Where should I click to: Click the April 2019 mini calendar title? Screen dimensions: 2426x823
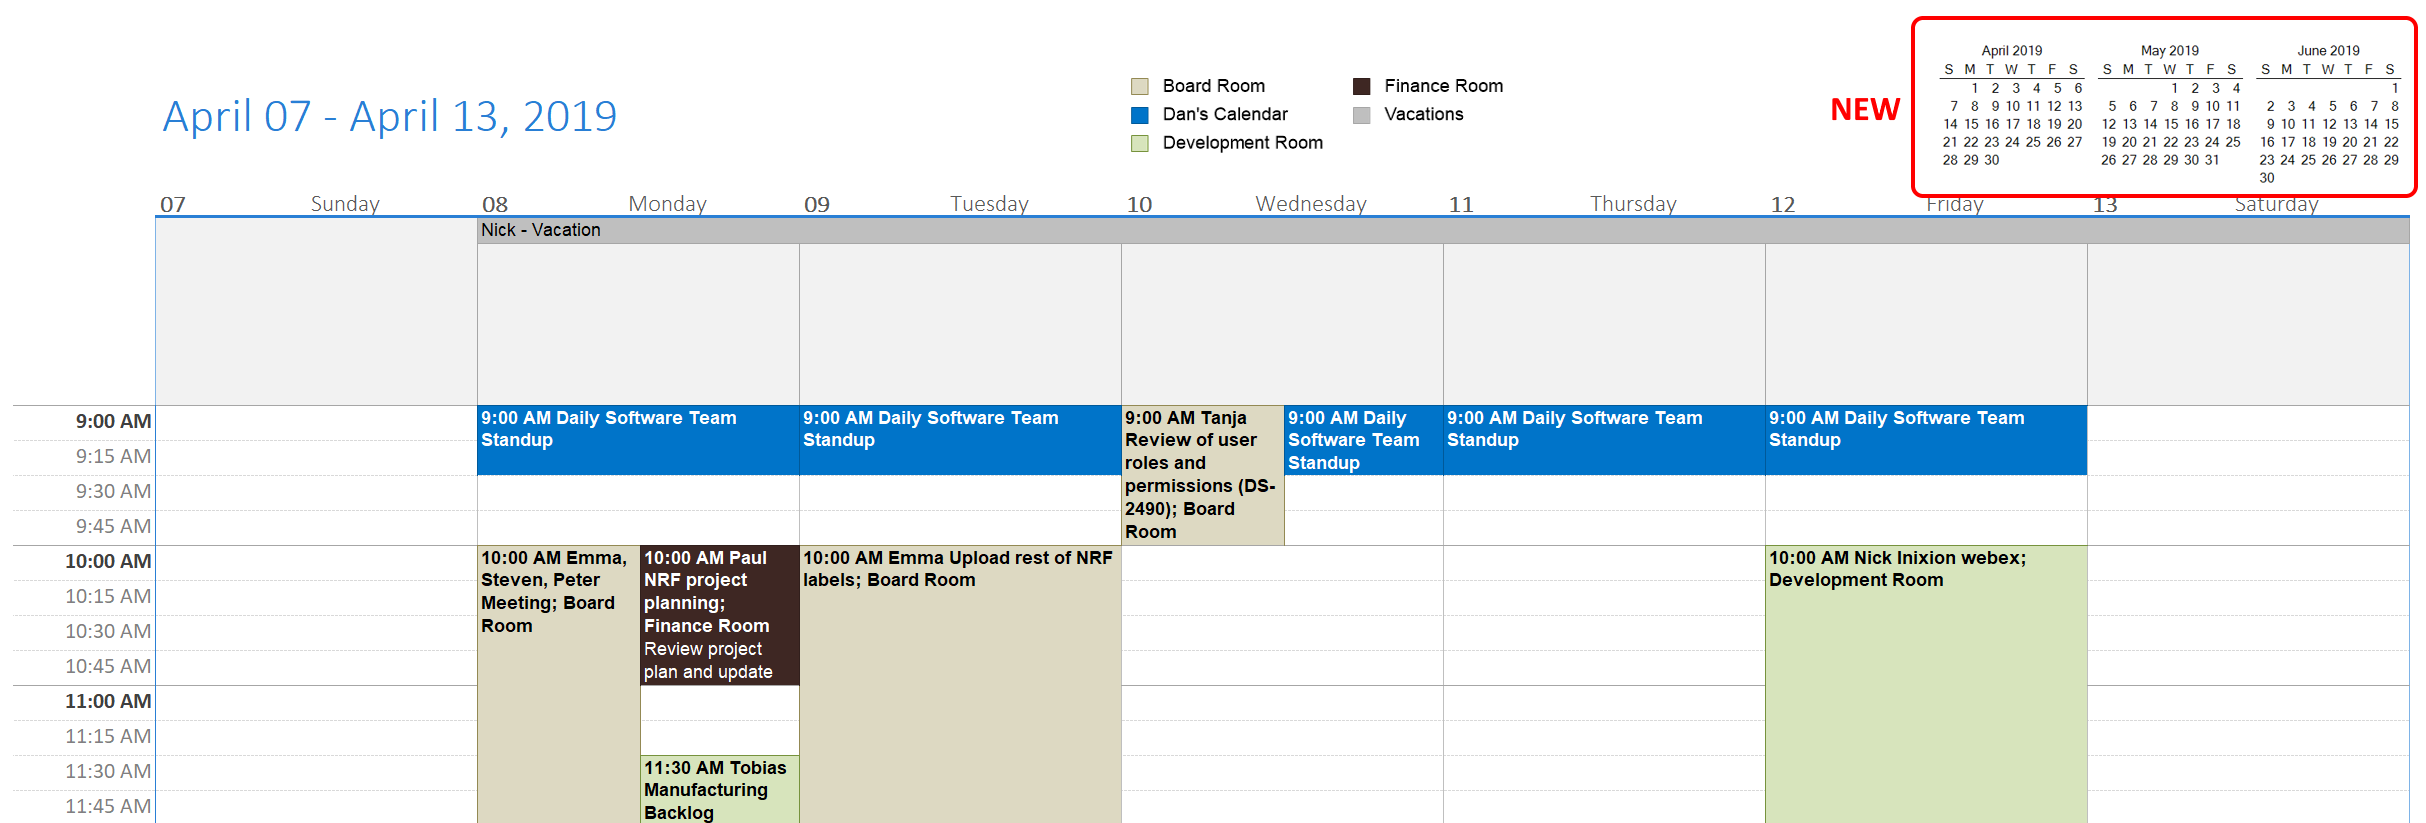click(2012, 51)
